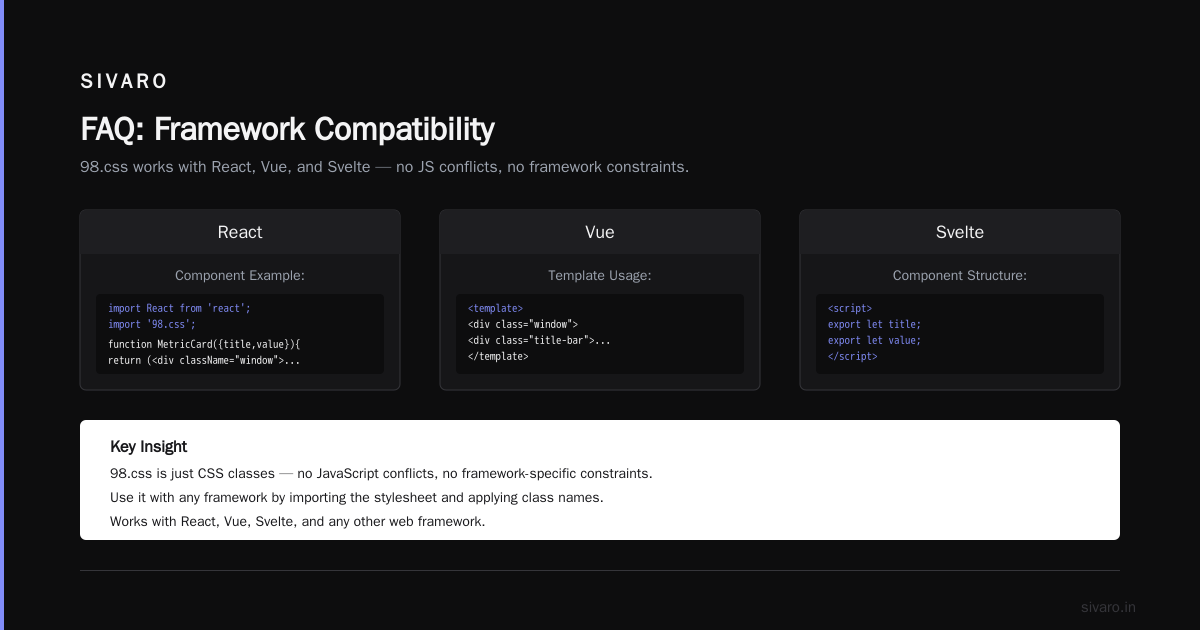Image resolution: width=1200 pixels, height=630 pixels.
Task: Select the subtitle about React, Vue, and Svelte
Action: 384,166
